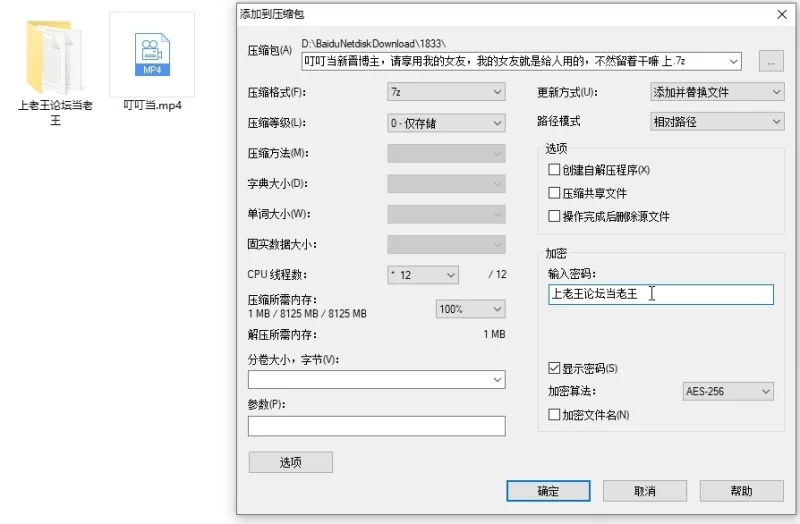Open the 压缩格式 dropdown showing 7z
Viewport: 800px width, 524px height.
tap(446, 92)
